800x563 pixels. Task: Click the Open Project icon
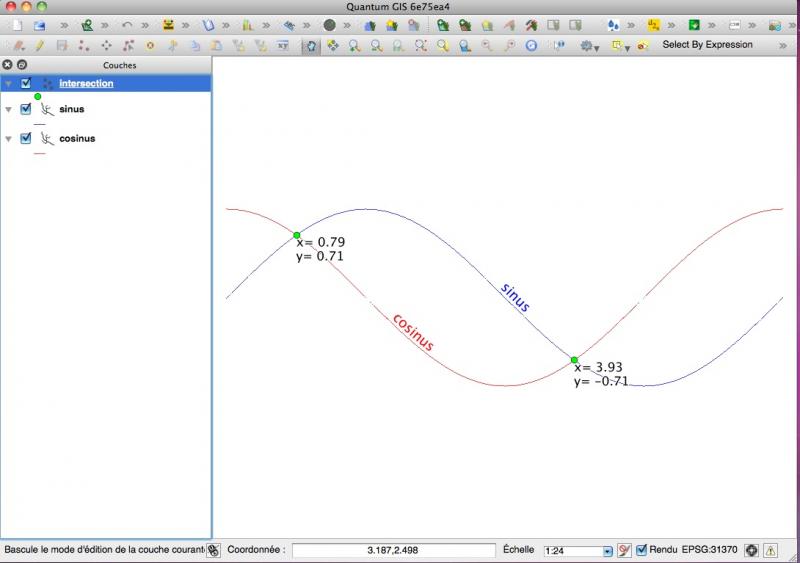(x=40, y=25)
